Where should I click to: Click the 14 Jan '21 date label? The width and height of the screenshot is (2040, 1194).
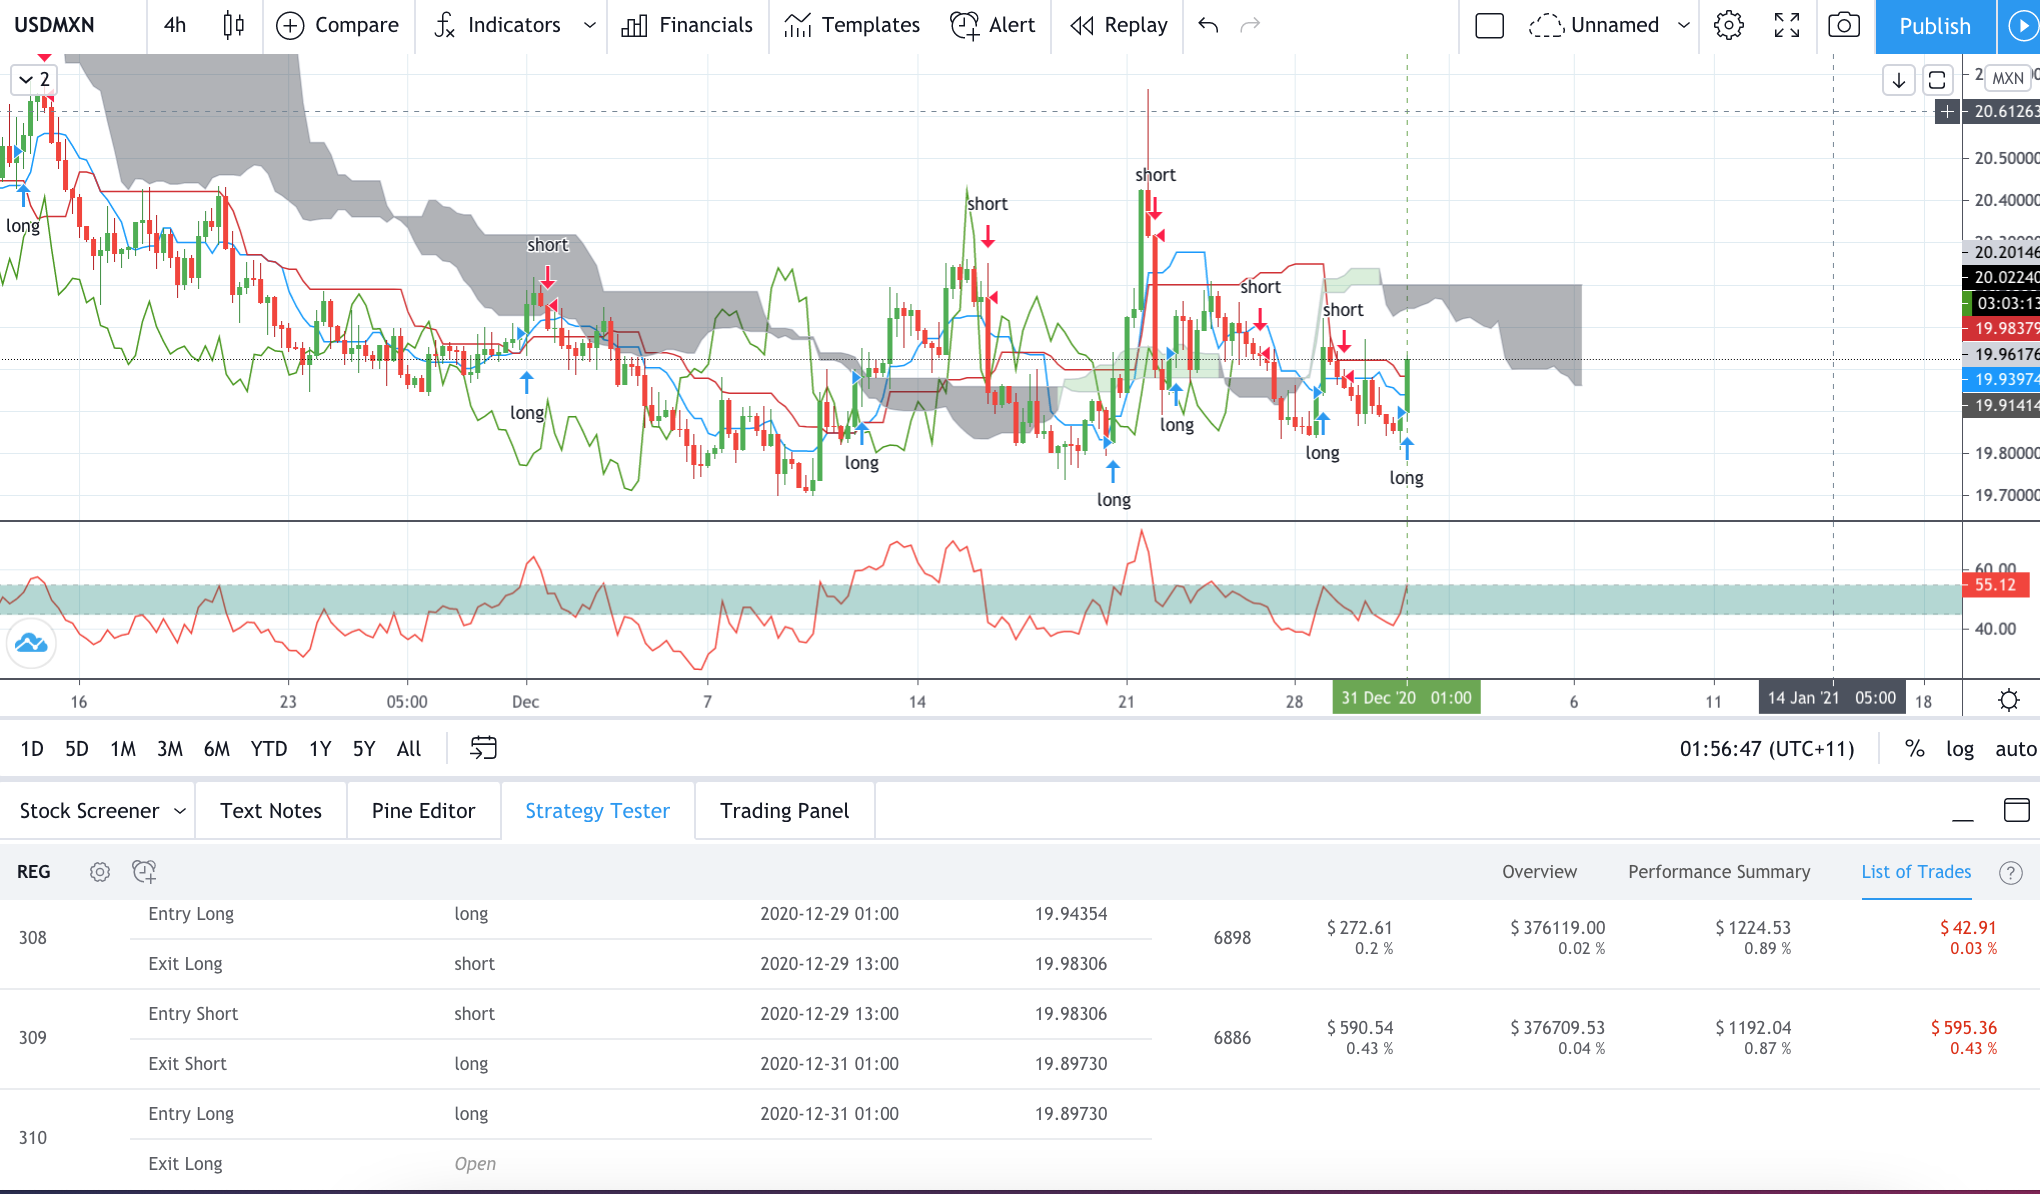[1831, 698]
